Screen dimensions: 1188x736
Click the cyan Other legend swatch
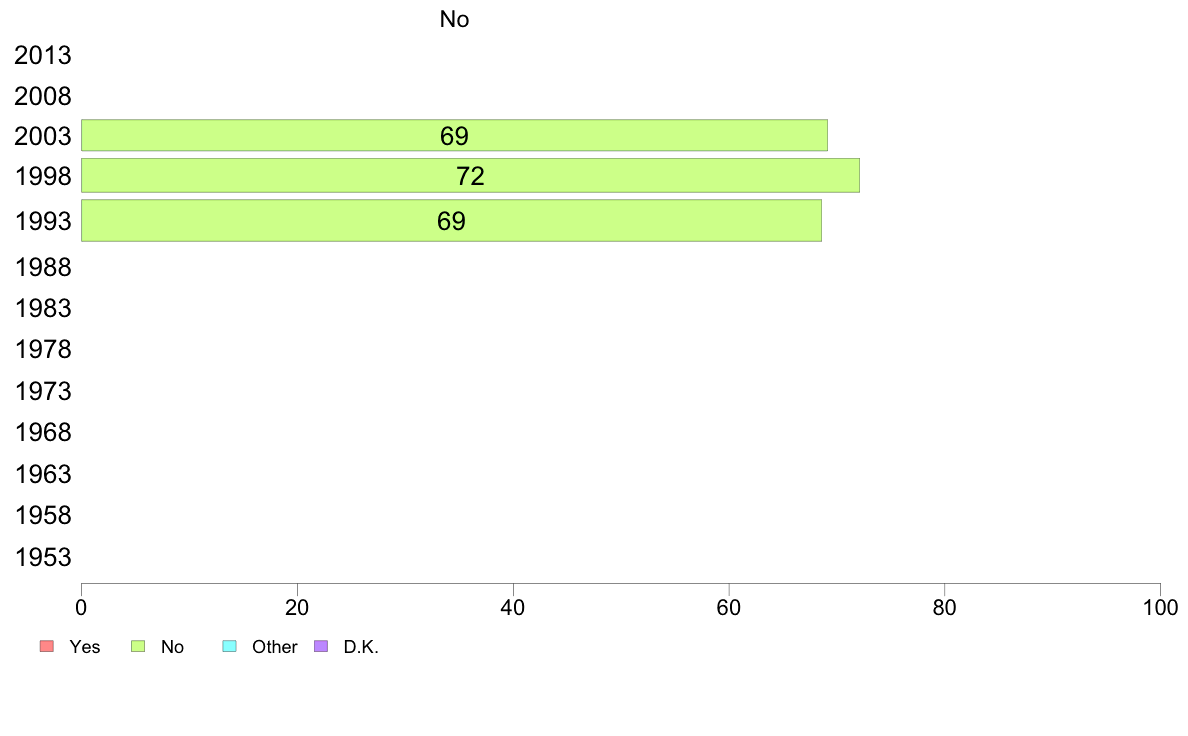pos(230,646)
